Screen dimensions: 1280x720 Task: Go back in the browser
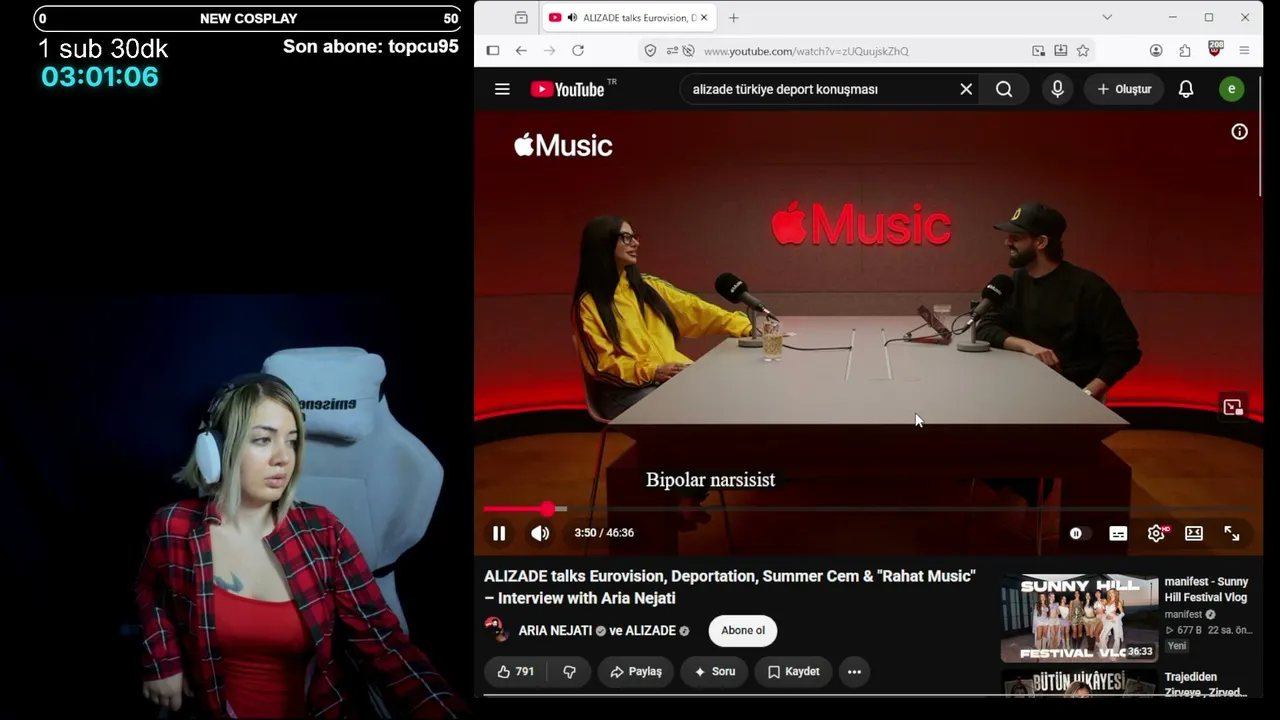tap(521, 51)
